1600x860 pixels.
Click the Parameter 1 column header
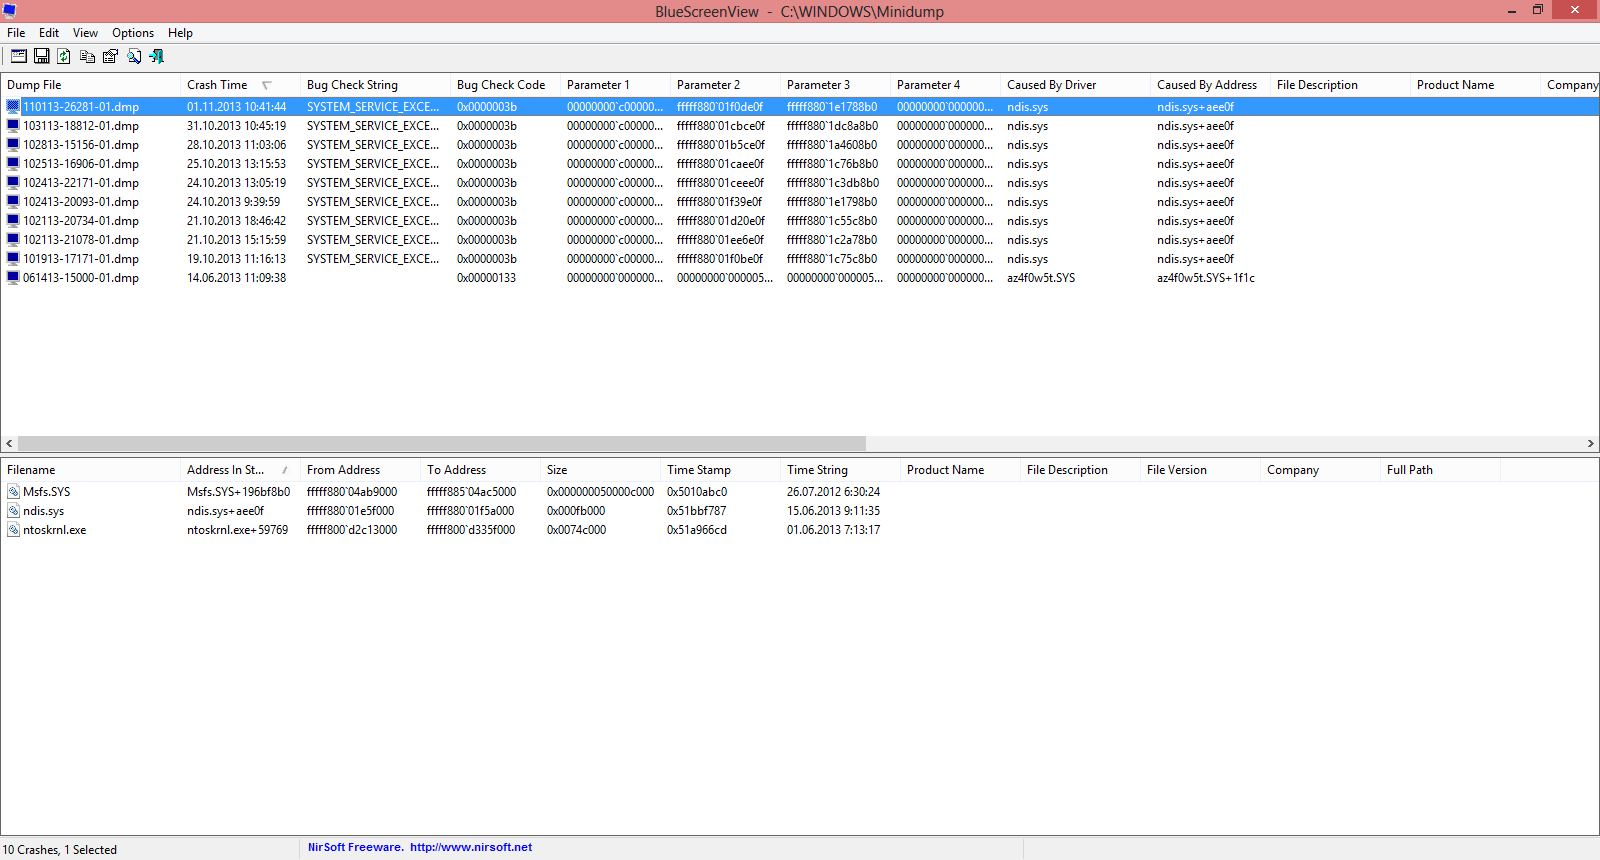(x=615, y=85)
